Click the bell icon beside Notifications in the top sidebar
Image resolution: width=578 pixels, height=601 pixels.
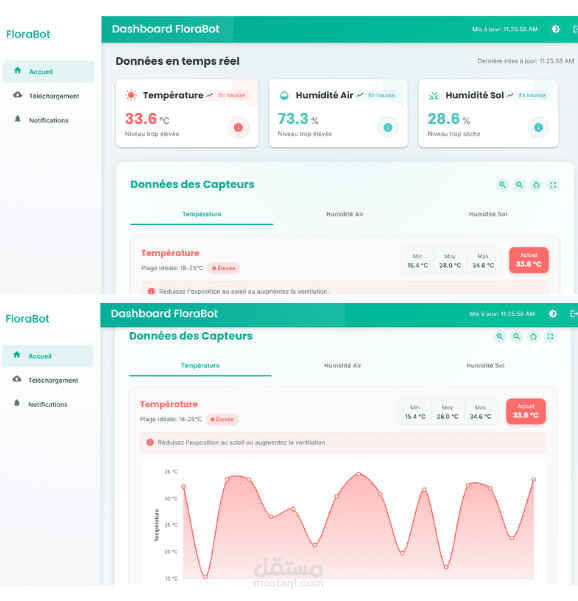pyautogui.click(x=18, y=119)
